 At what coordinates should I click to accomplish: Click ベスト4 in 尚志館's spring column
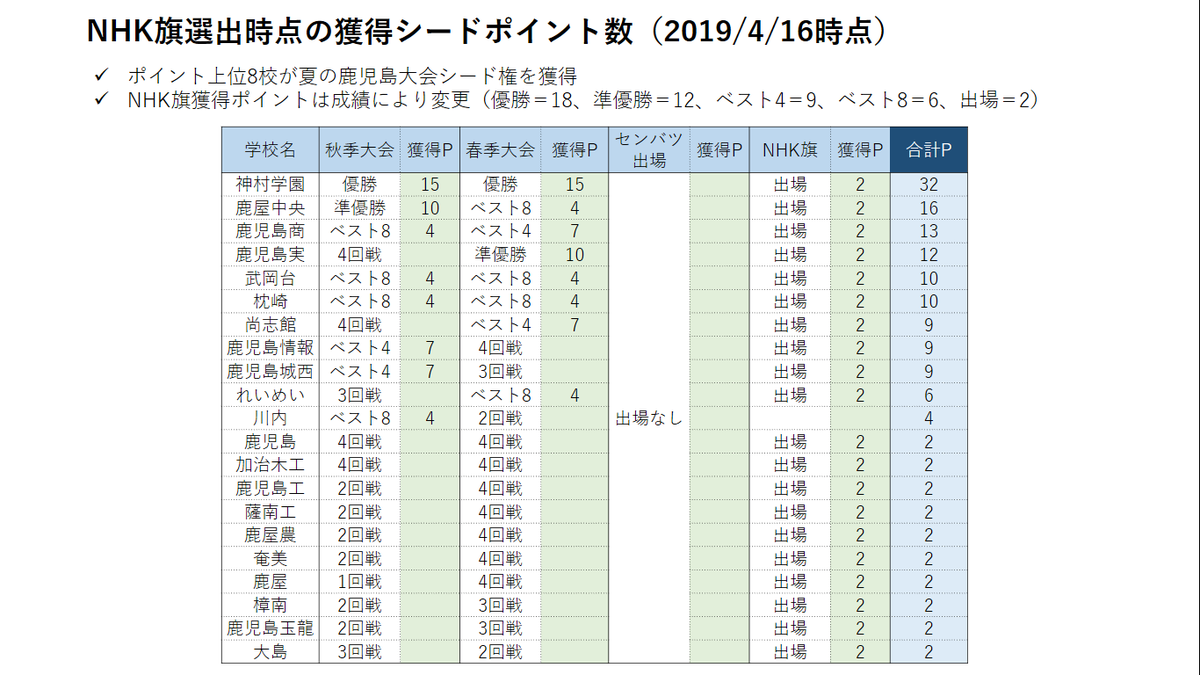point(500,324)
